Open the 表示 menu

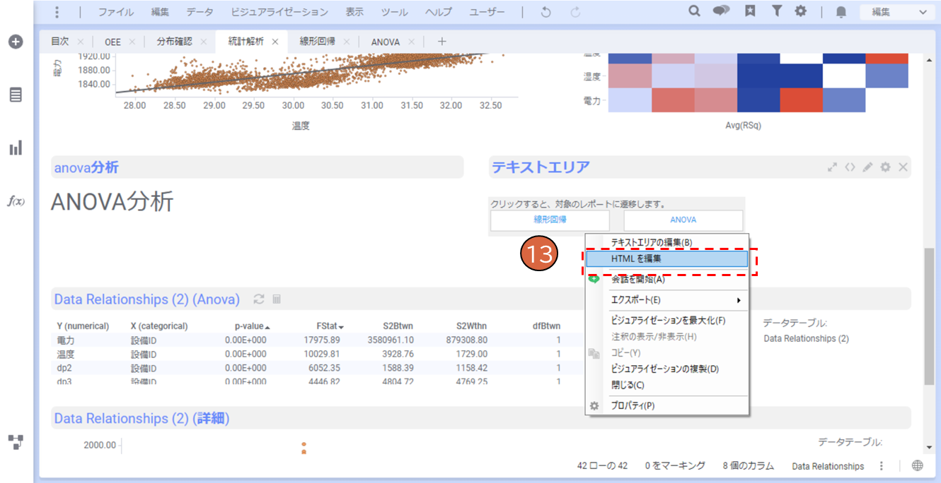click(355, 12)
